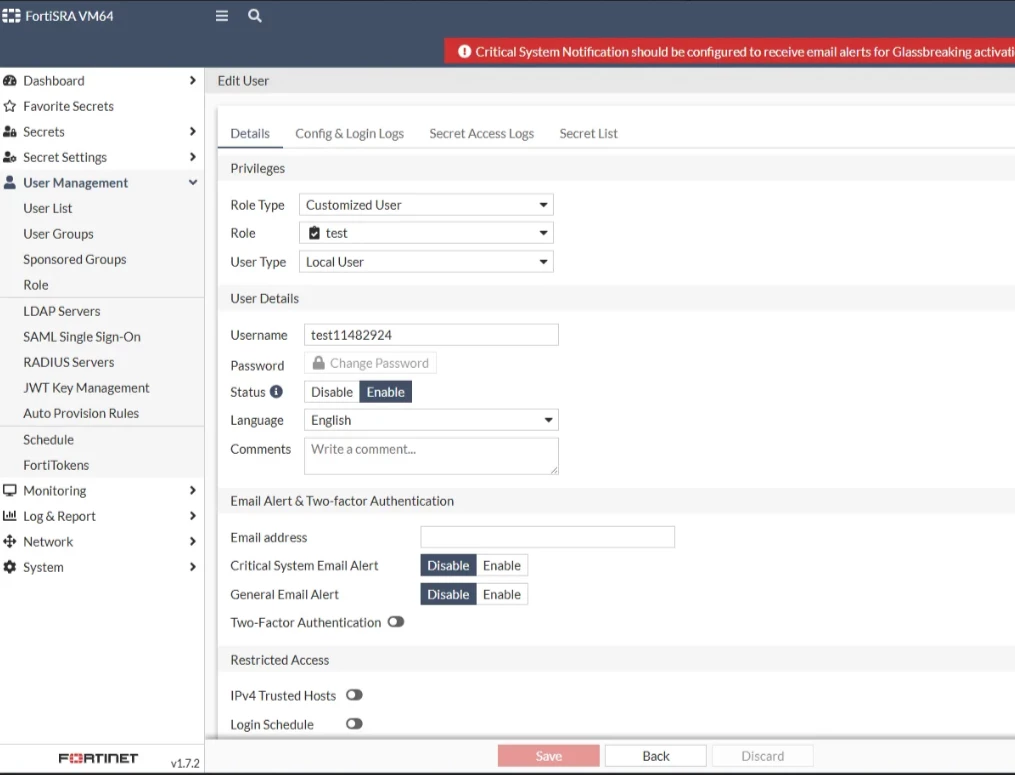Switch to the Details tab

tap(250, 133)
